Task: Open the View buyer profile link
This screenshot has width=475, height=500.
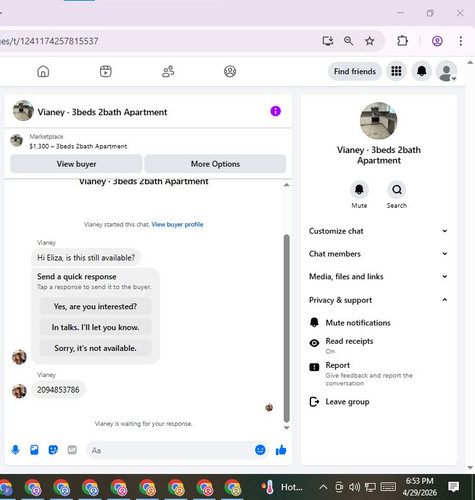Action: click(x=177, y=224)
